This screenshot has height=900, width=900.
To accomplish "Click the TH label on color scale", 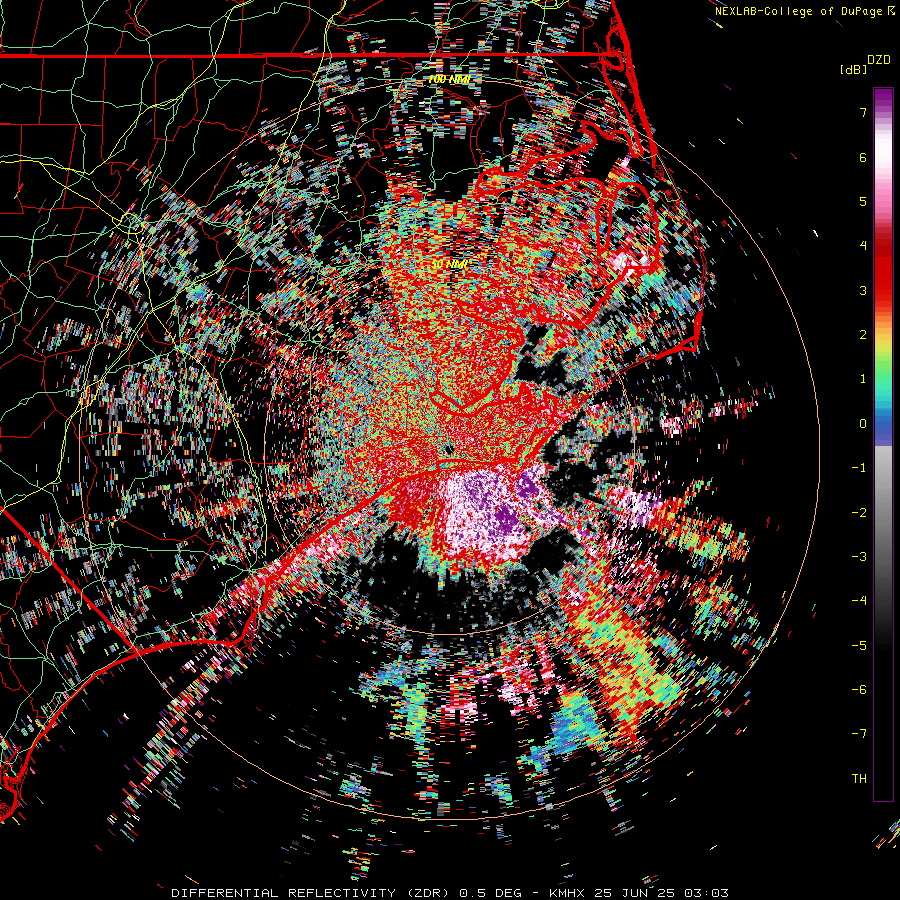I will (x=859, y=779).
